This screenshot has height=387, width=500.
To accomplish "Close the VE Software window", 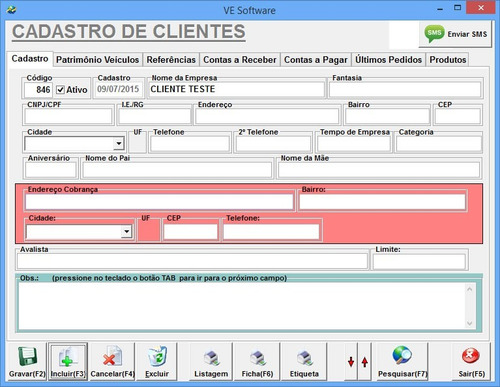I will [x=480, y=8].
